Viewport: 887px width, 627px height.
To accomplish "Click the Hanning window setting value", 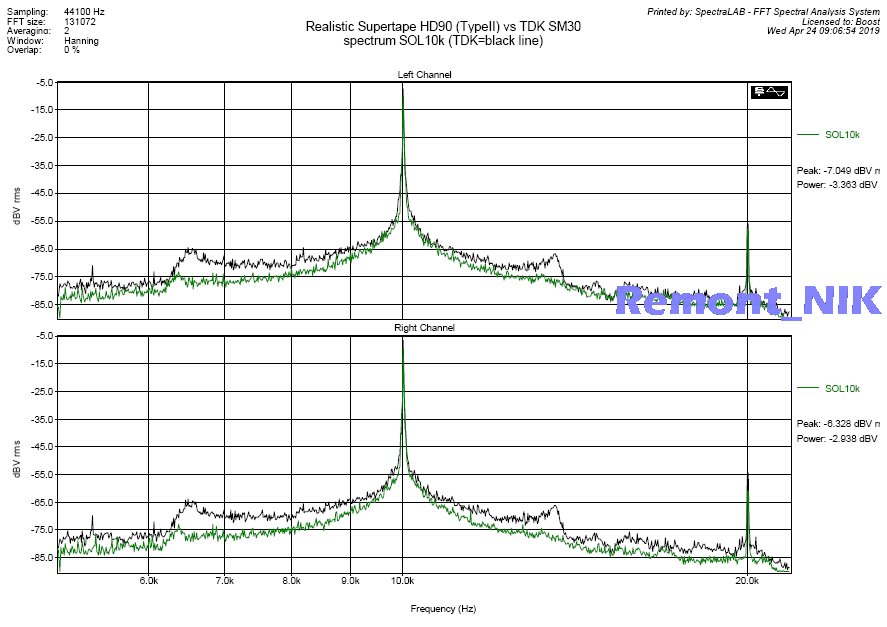I will point(81,40).
